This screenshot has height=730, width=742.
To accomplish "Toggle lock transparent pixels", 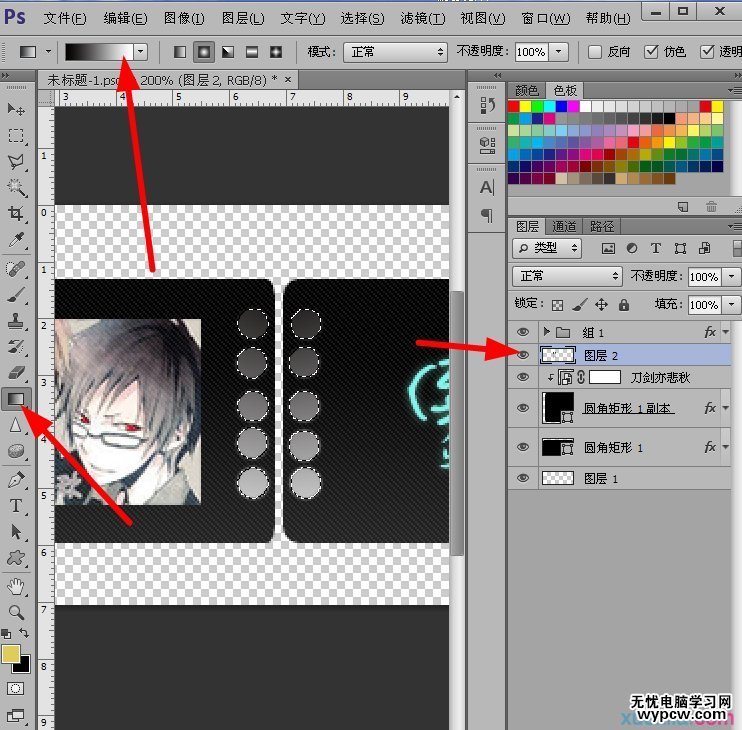I will click(558, 305).
